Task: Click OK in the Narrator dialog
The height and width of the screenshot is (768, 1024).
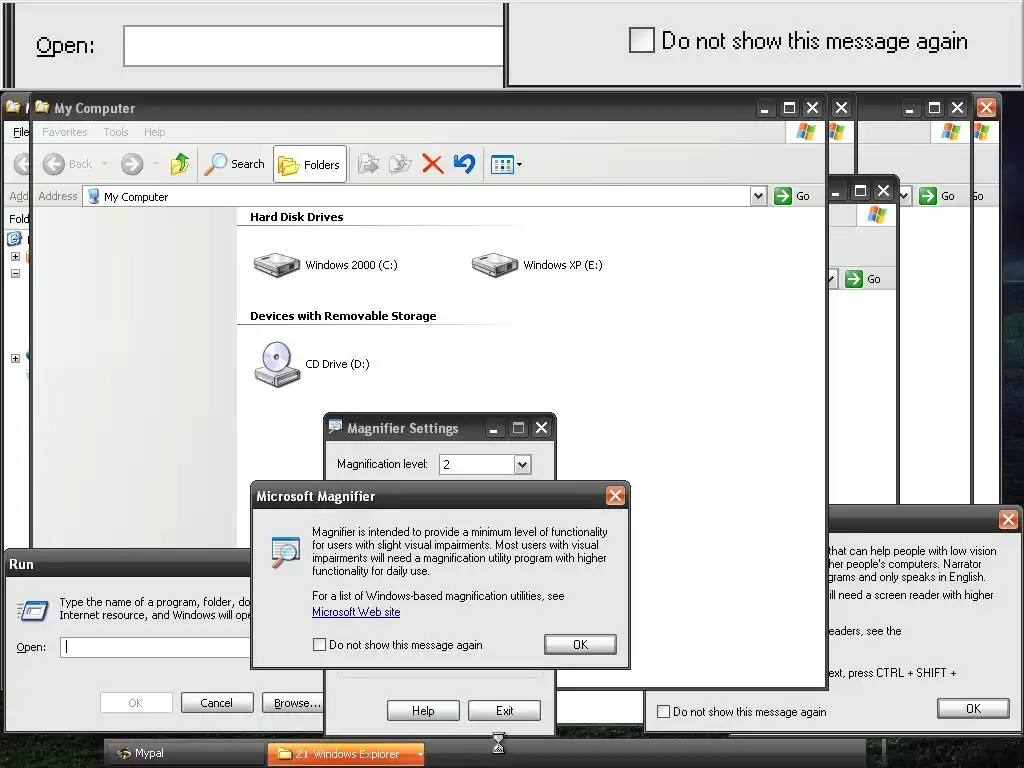Action: (x=973, y=709)
